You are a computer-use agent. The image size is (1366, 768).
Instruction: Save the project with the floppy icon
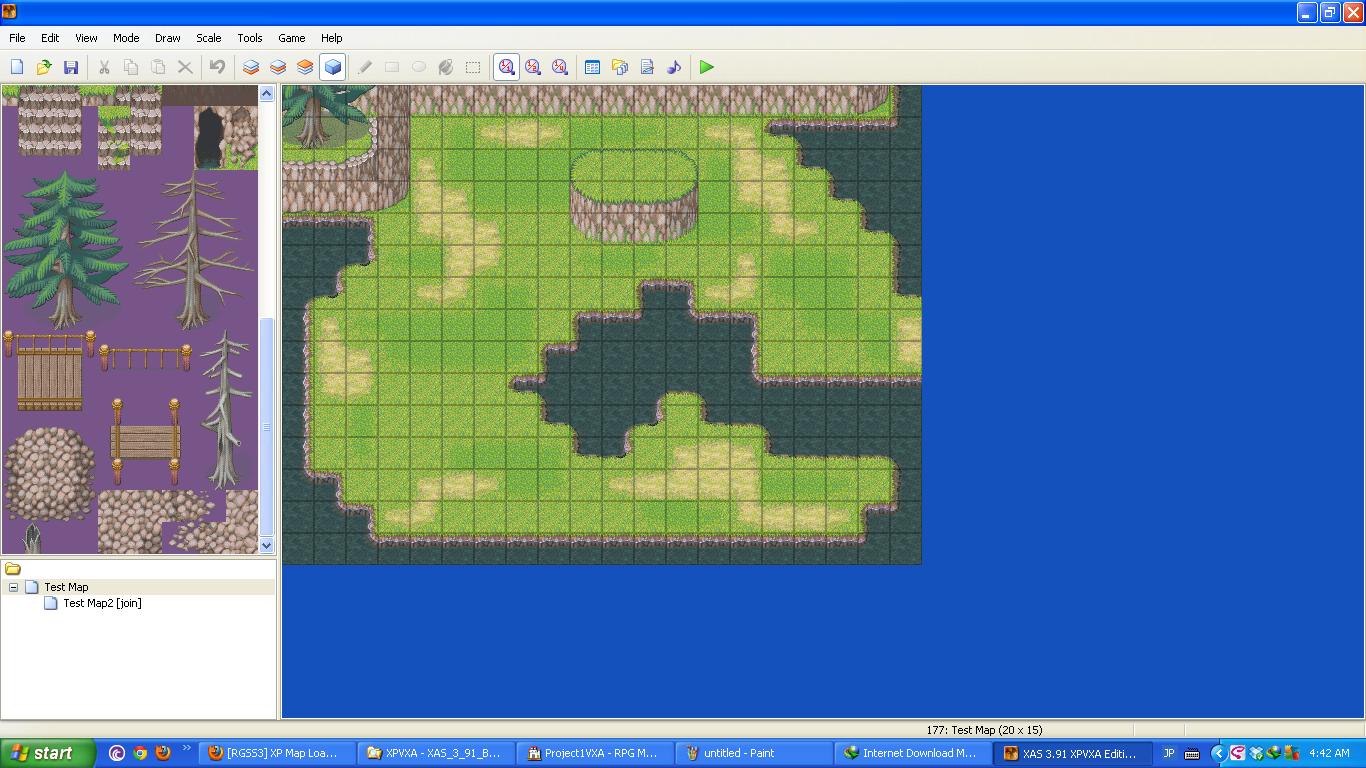click(71, 67)
